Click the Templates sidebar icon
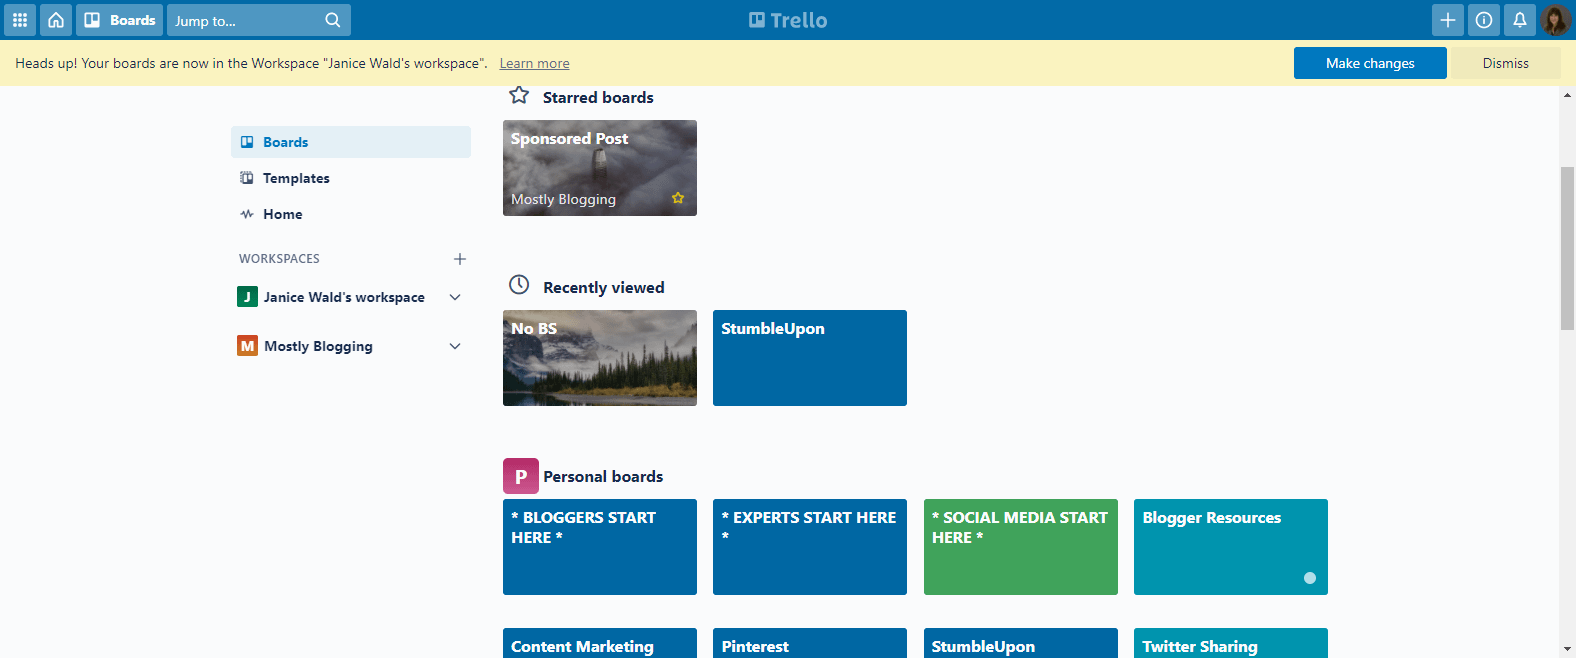 point(247,178)
